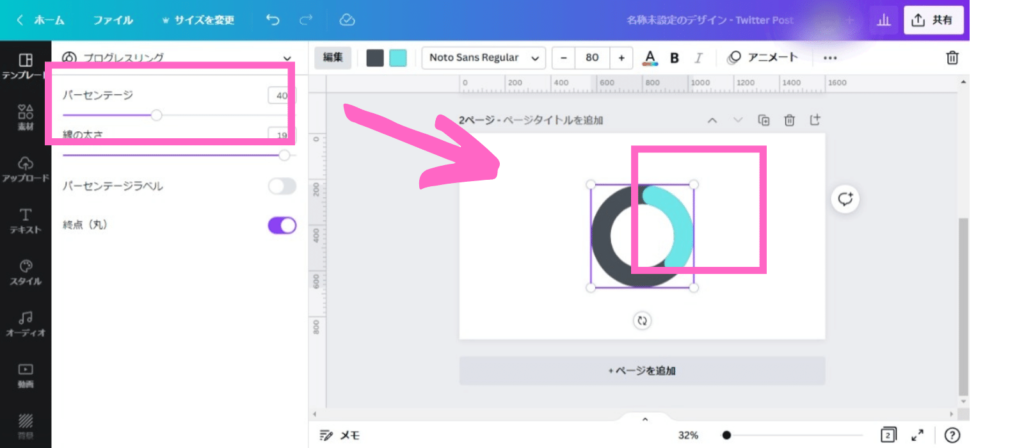The width and height of the screenshot is (1024, 448).
Task: Click the rotate handle below the ring
Action: coord(642,321)
